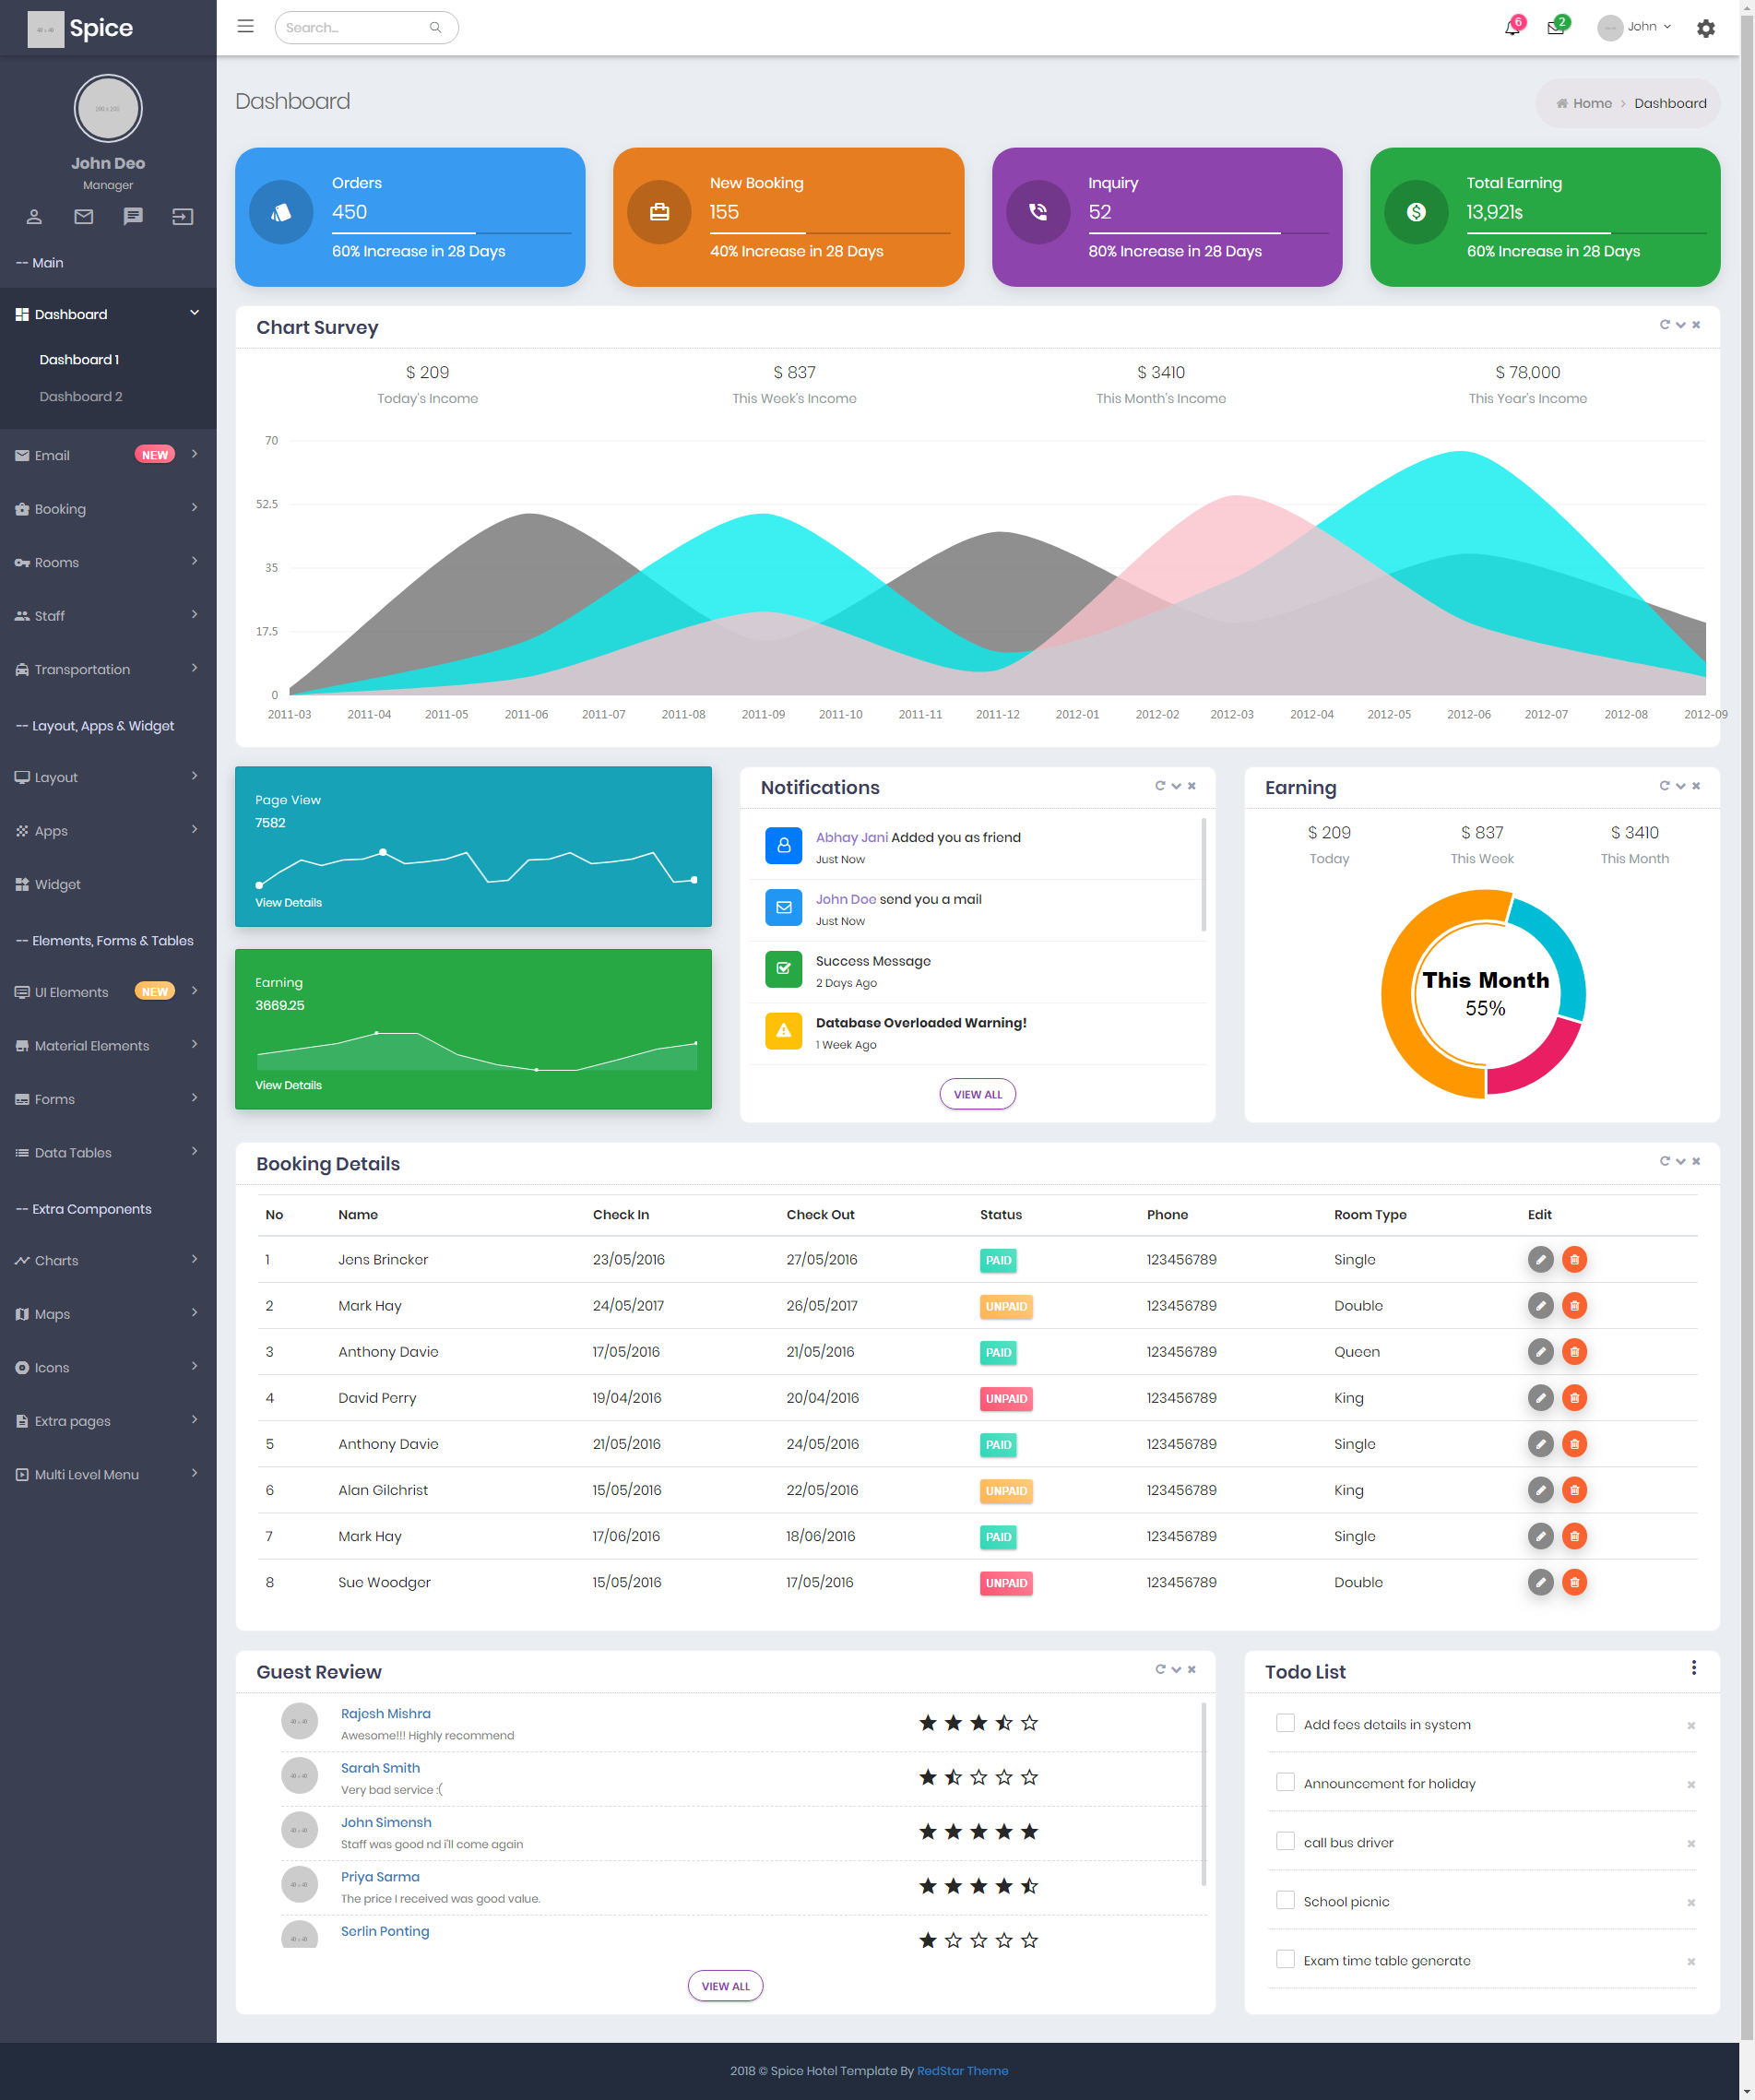Toggle the hamburger sidebar menu icon
1755x2100 pixels.
pos(245,27)
